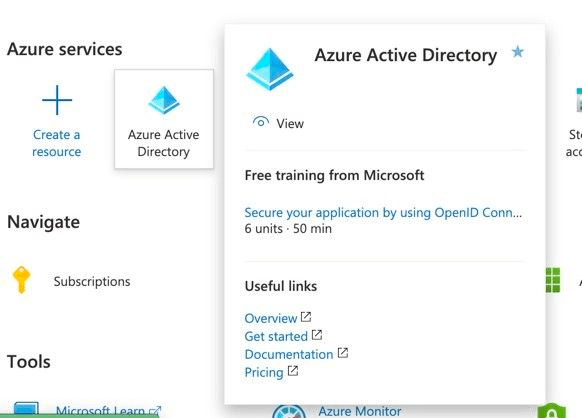This screenshot has width=582, height=418.
Task: Open the Azure Monitor link
Action: tap(360, 411)
